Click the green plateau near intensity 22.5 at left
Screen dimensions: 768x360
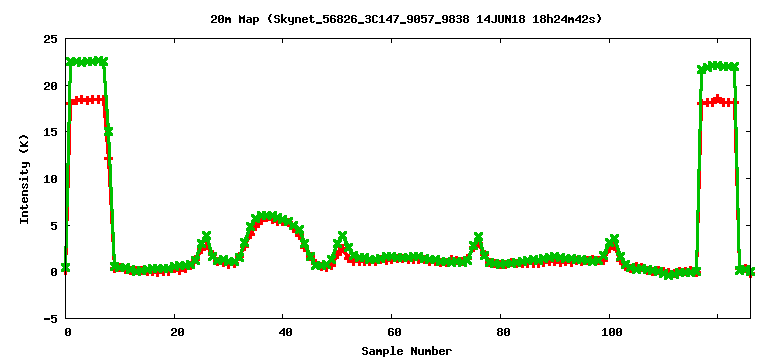87,62
